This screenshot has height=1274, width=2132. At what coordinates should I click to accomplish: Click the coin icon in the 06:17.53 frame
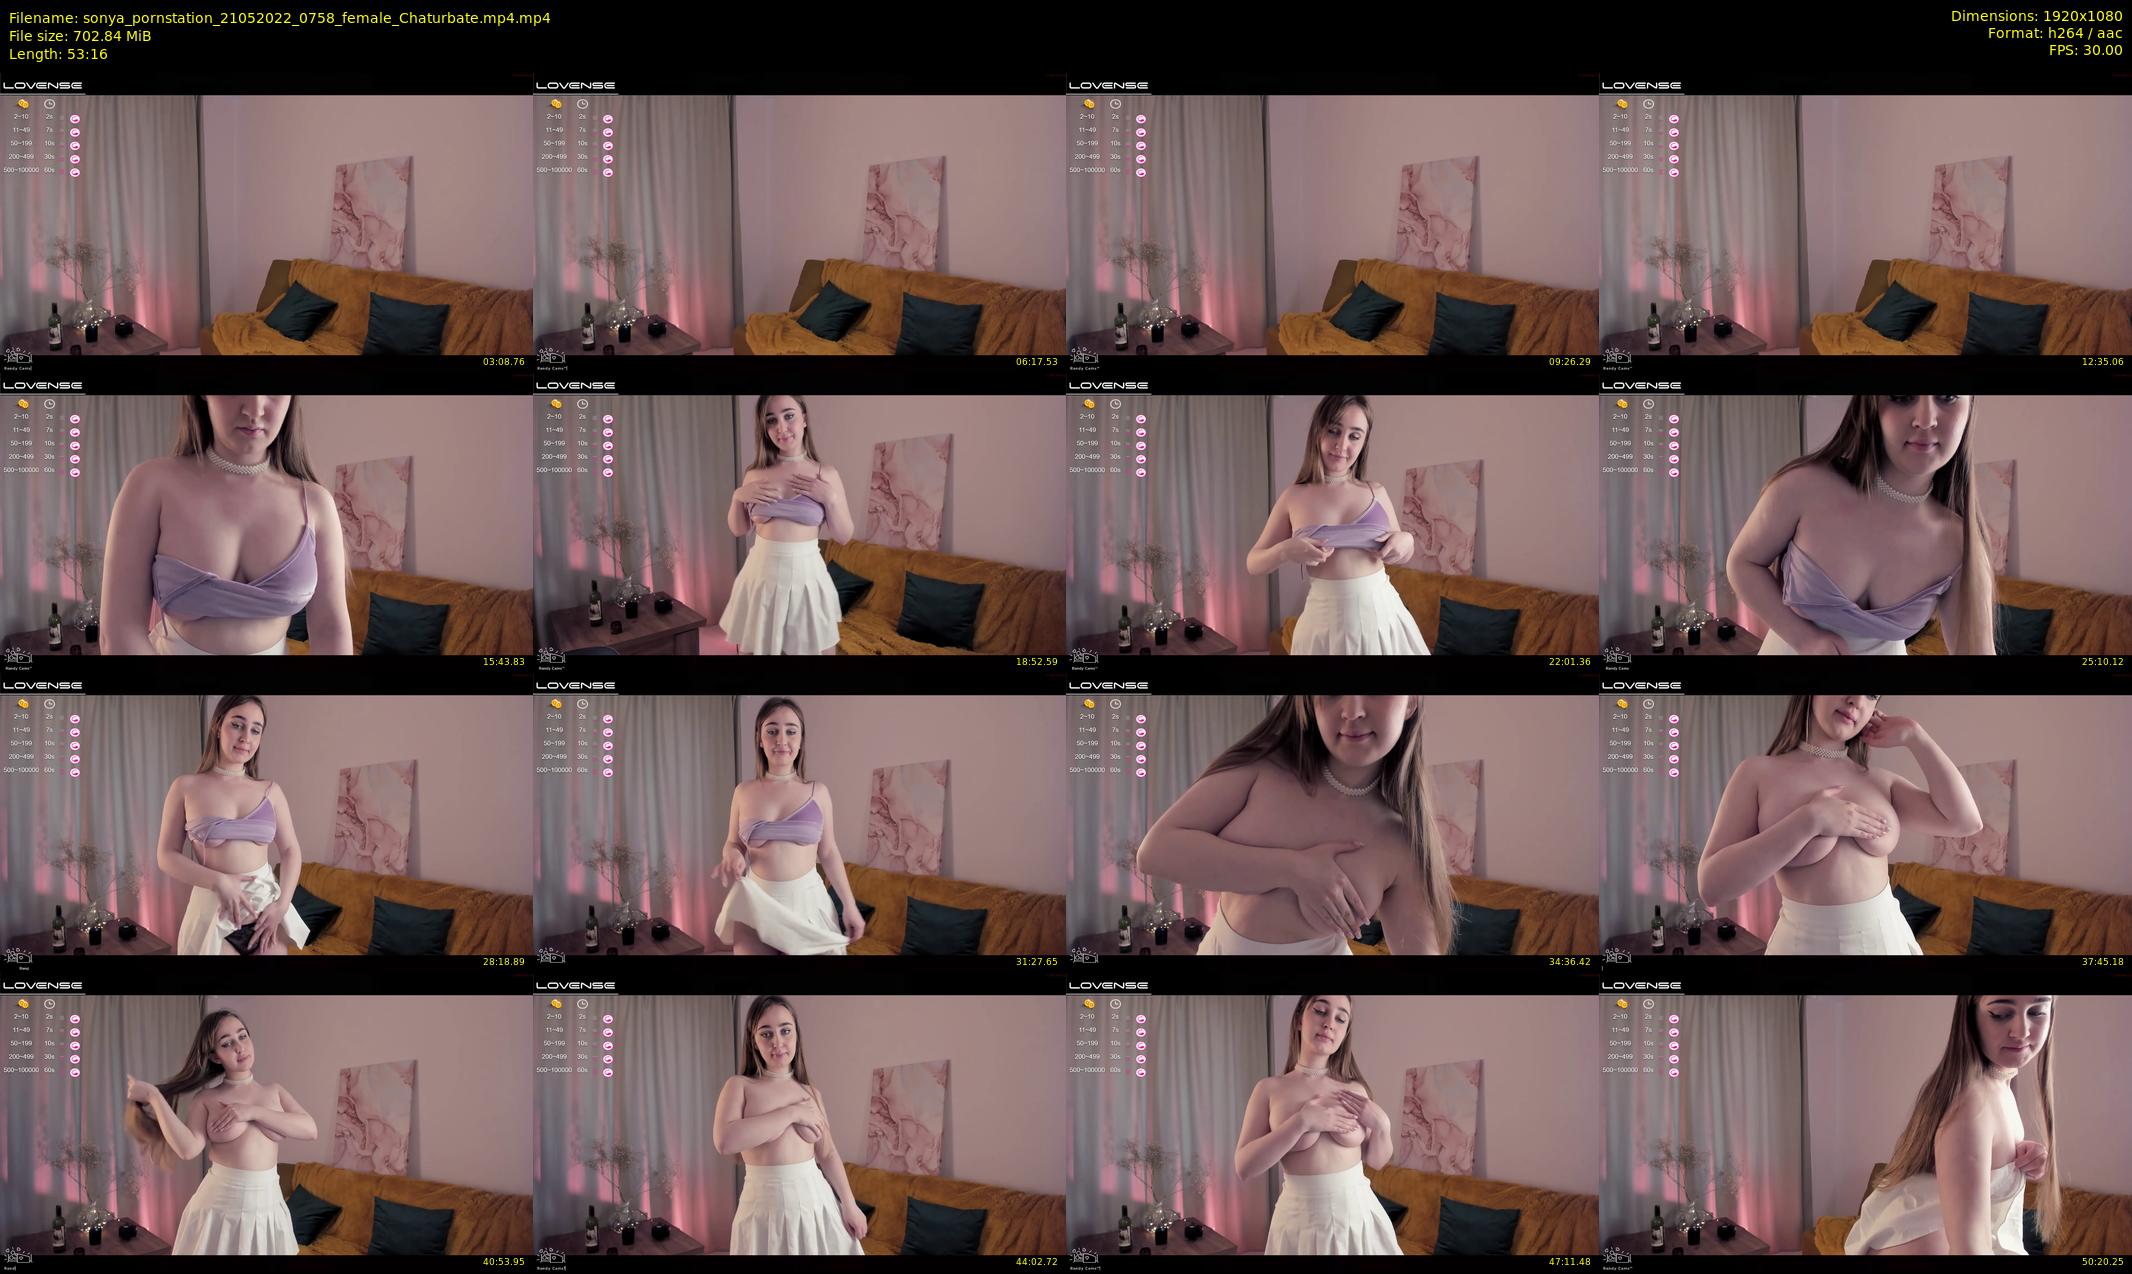556,104
